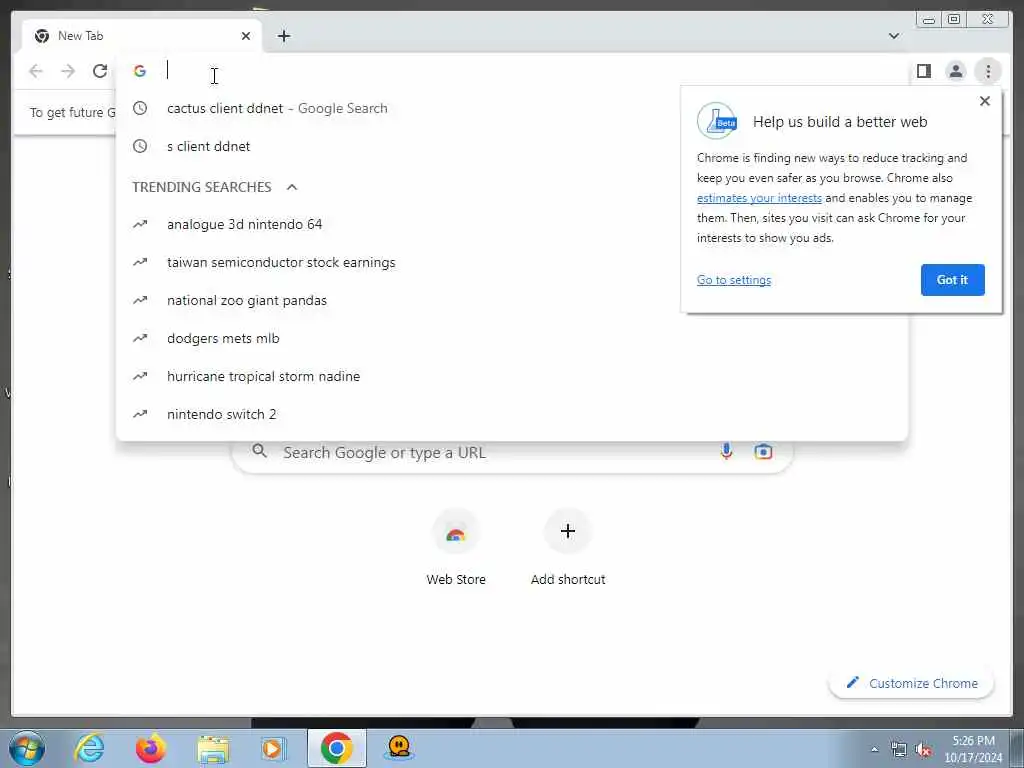Click the 'Got it' button

tap(952, 280)
